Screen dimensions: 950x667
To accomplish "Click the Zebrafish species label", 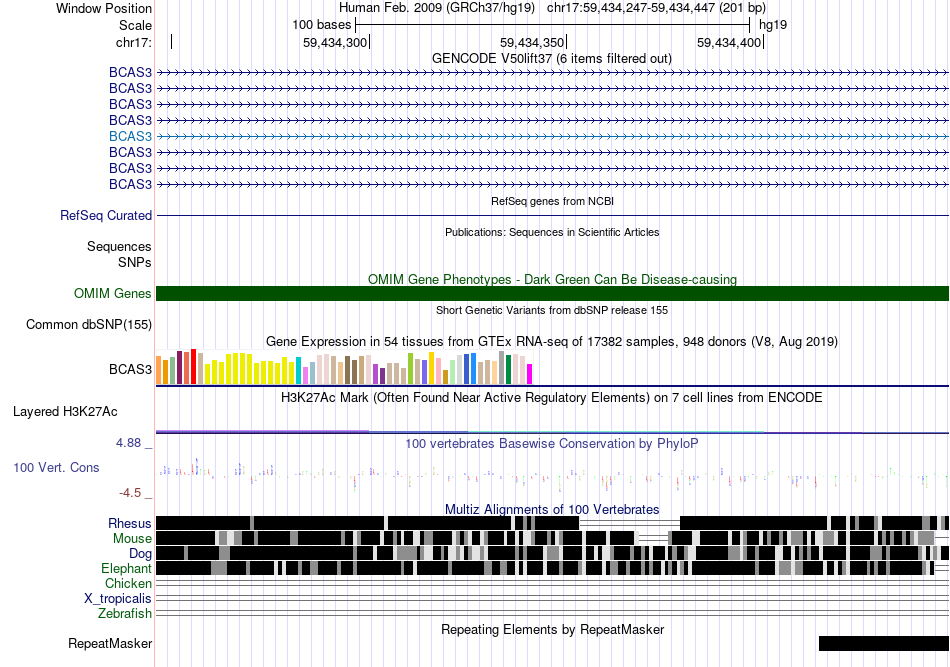I will coord(125,614).
